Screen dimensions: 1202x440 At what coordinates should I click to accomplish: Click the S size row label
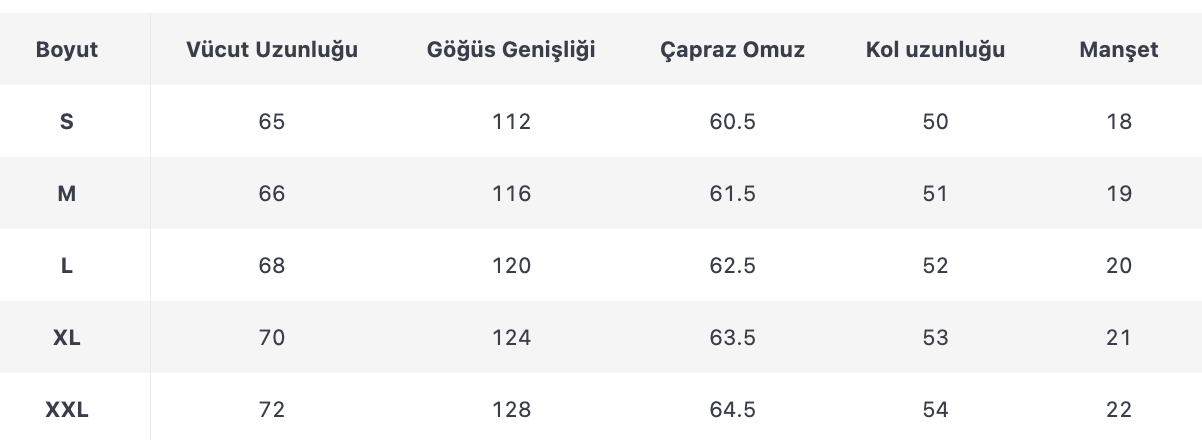pyautogui.click(x=67, y=122)
